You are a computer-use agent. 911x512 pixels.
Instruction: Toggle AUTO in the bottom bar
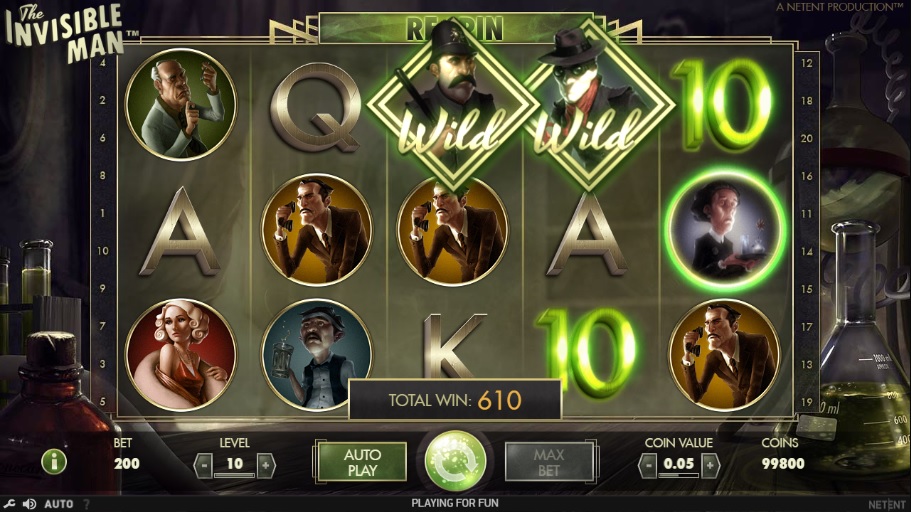[x=59, y=504]
